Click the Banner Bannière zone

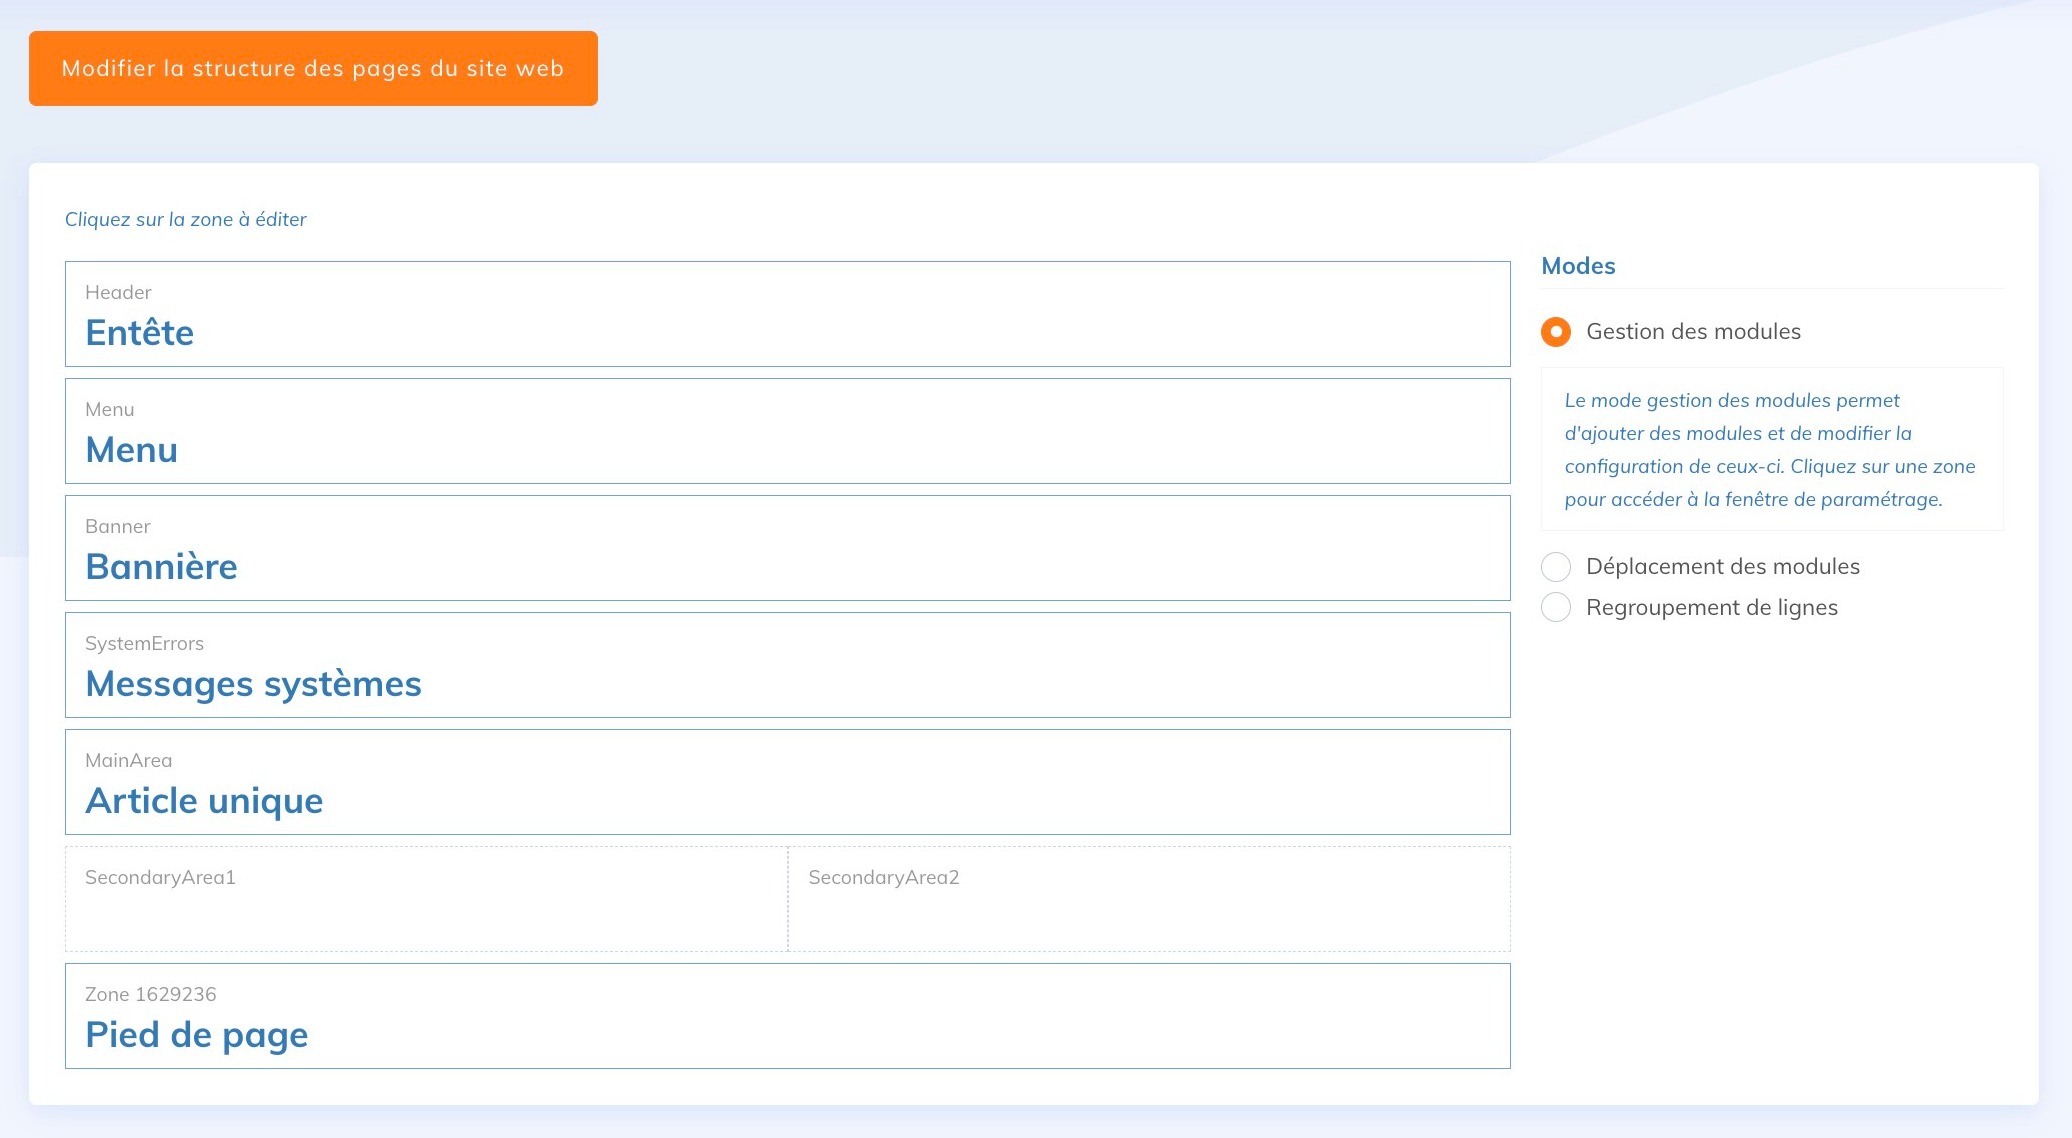pyautogui.click(x=787, y=548)
